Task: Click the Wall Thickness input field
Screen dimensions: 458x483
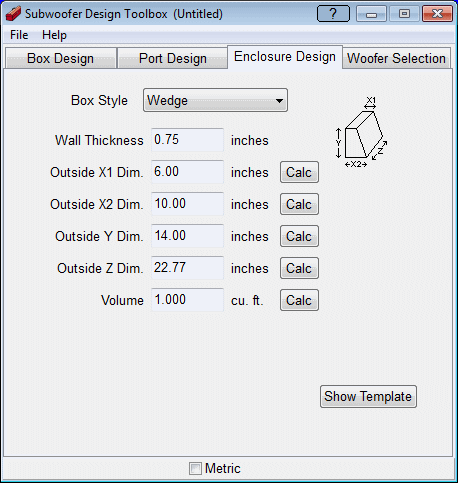Action: [187, 140]
